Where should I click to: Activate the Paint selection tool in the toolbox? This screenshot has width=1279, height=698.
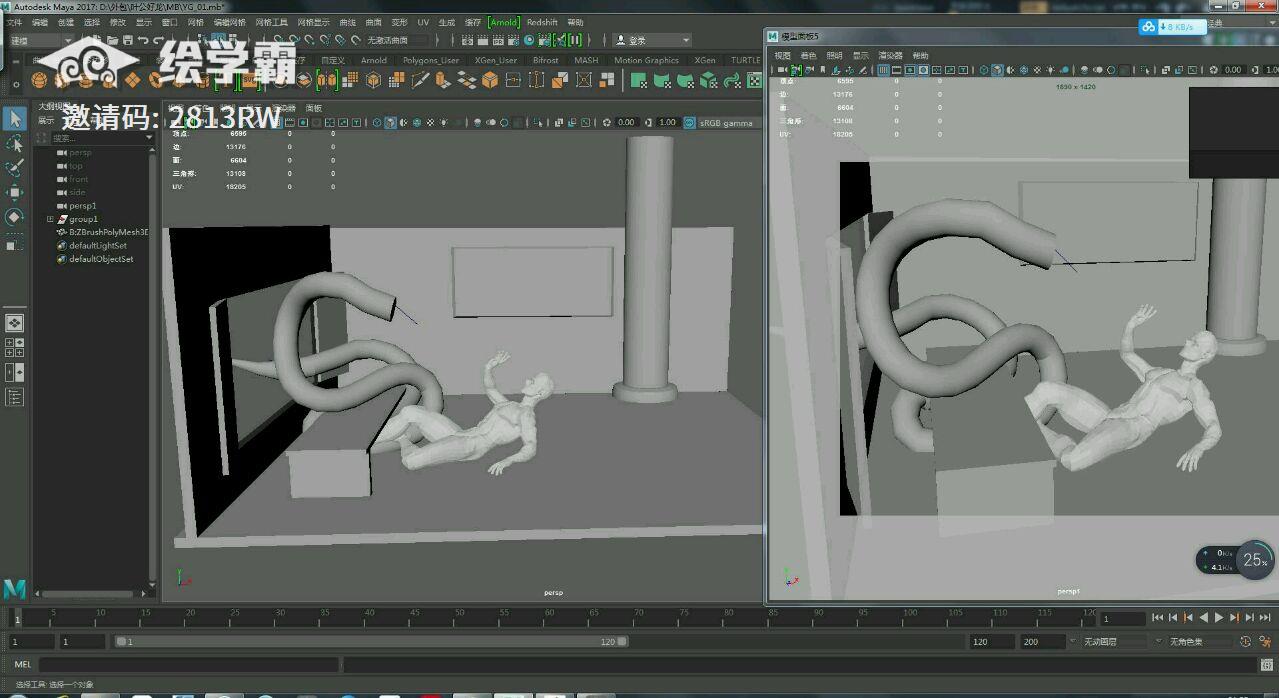pos(14,168)
